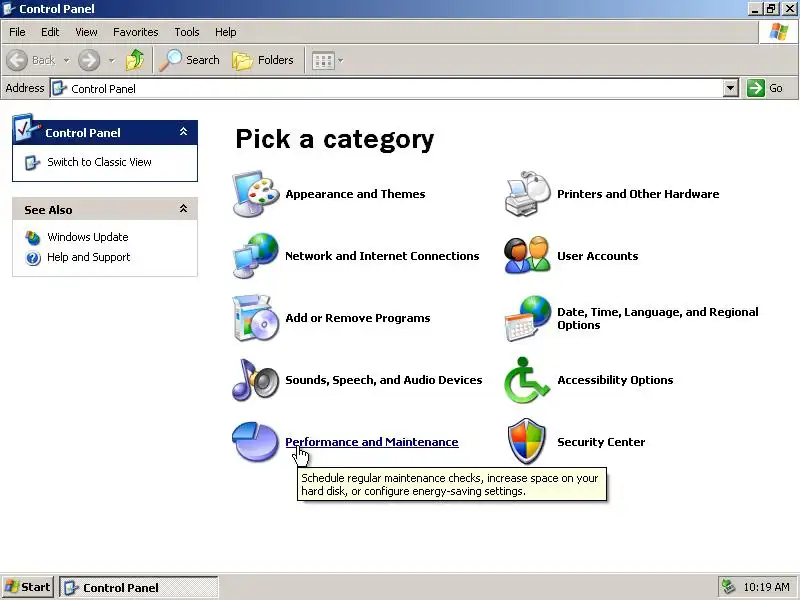Open the Tools menu
The height and width of the screenshot is (600, 800).
[187, 32]
